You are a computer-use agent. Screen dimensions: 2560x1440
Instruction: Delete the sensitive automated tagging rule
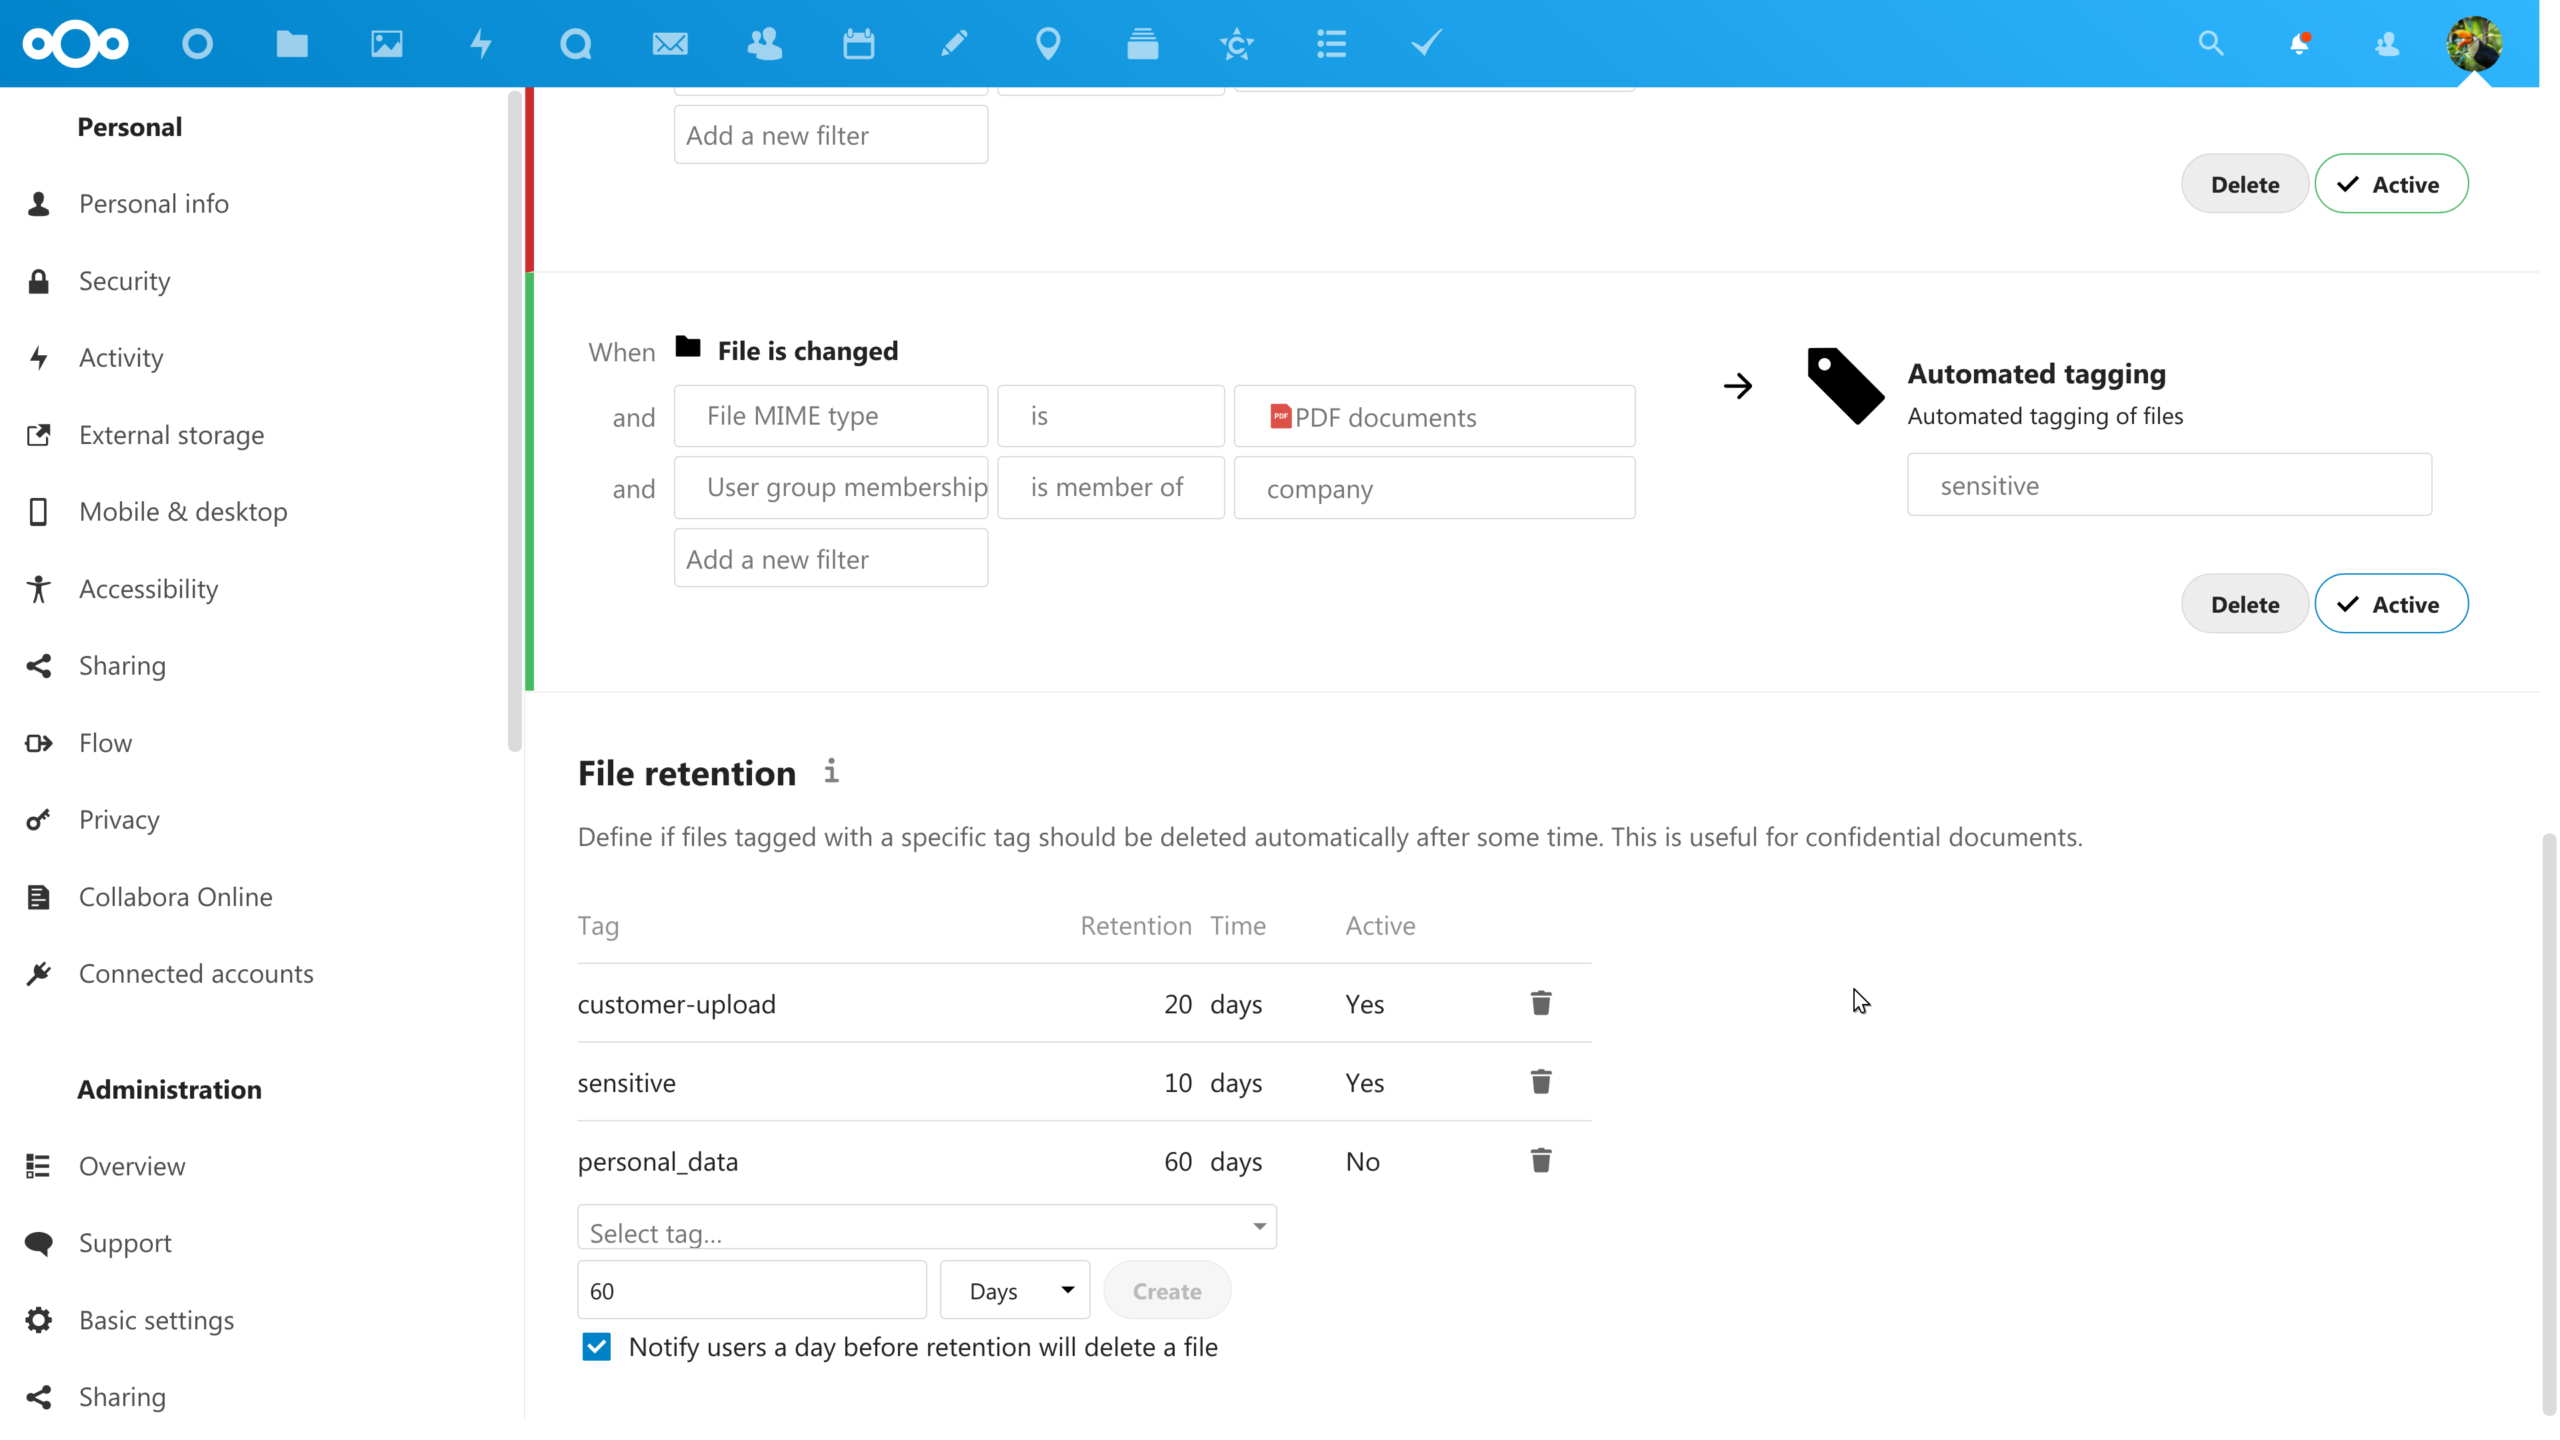click(2245, 604)
